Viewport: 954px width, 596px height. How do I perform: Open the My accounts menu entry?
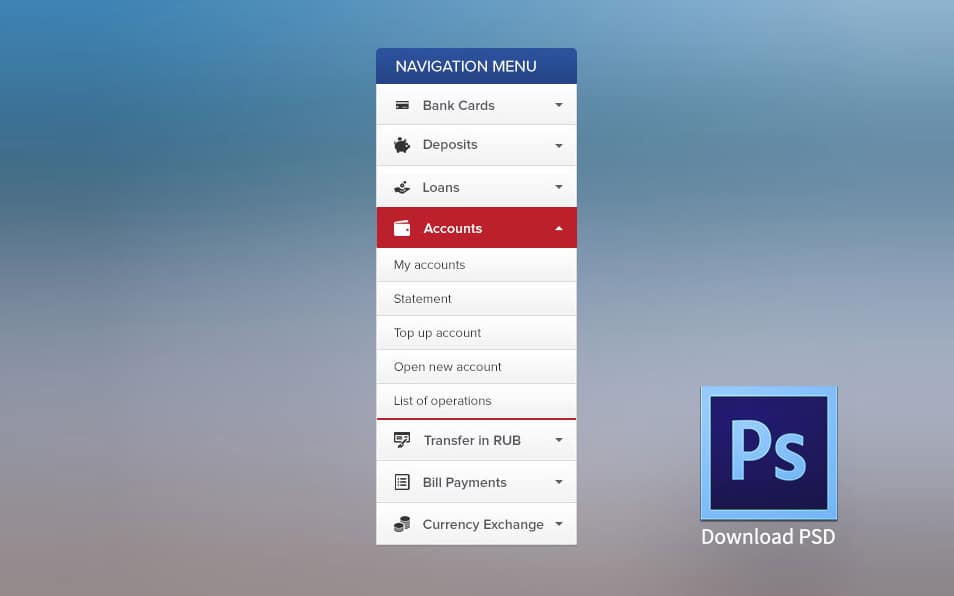point(429,264)
